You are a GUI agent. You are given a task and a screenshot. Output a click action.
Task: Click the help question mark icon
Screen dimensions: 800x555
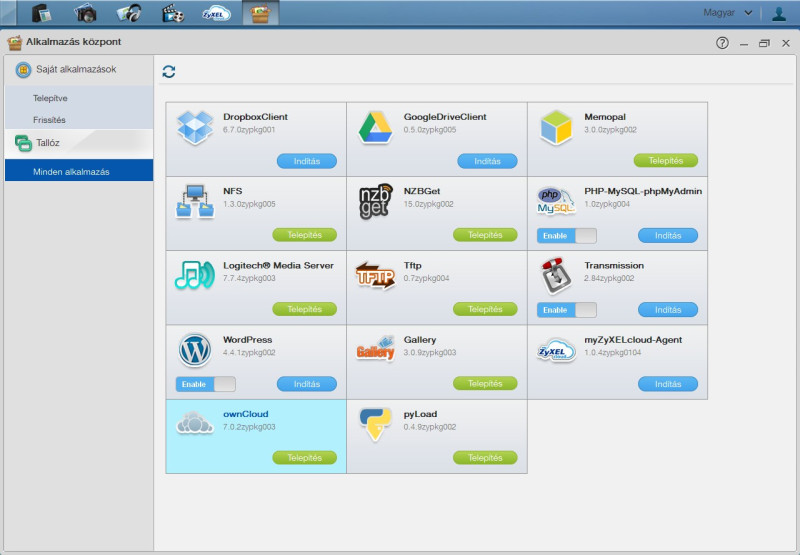[722, 43]
